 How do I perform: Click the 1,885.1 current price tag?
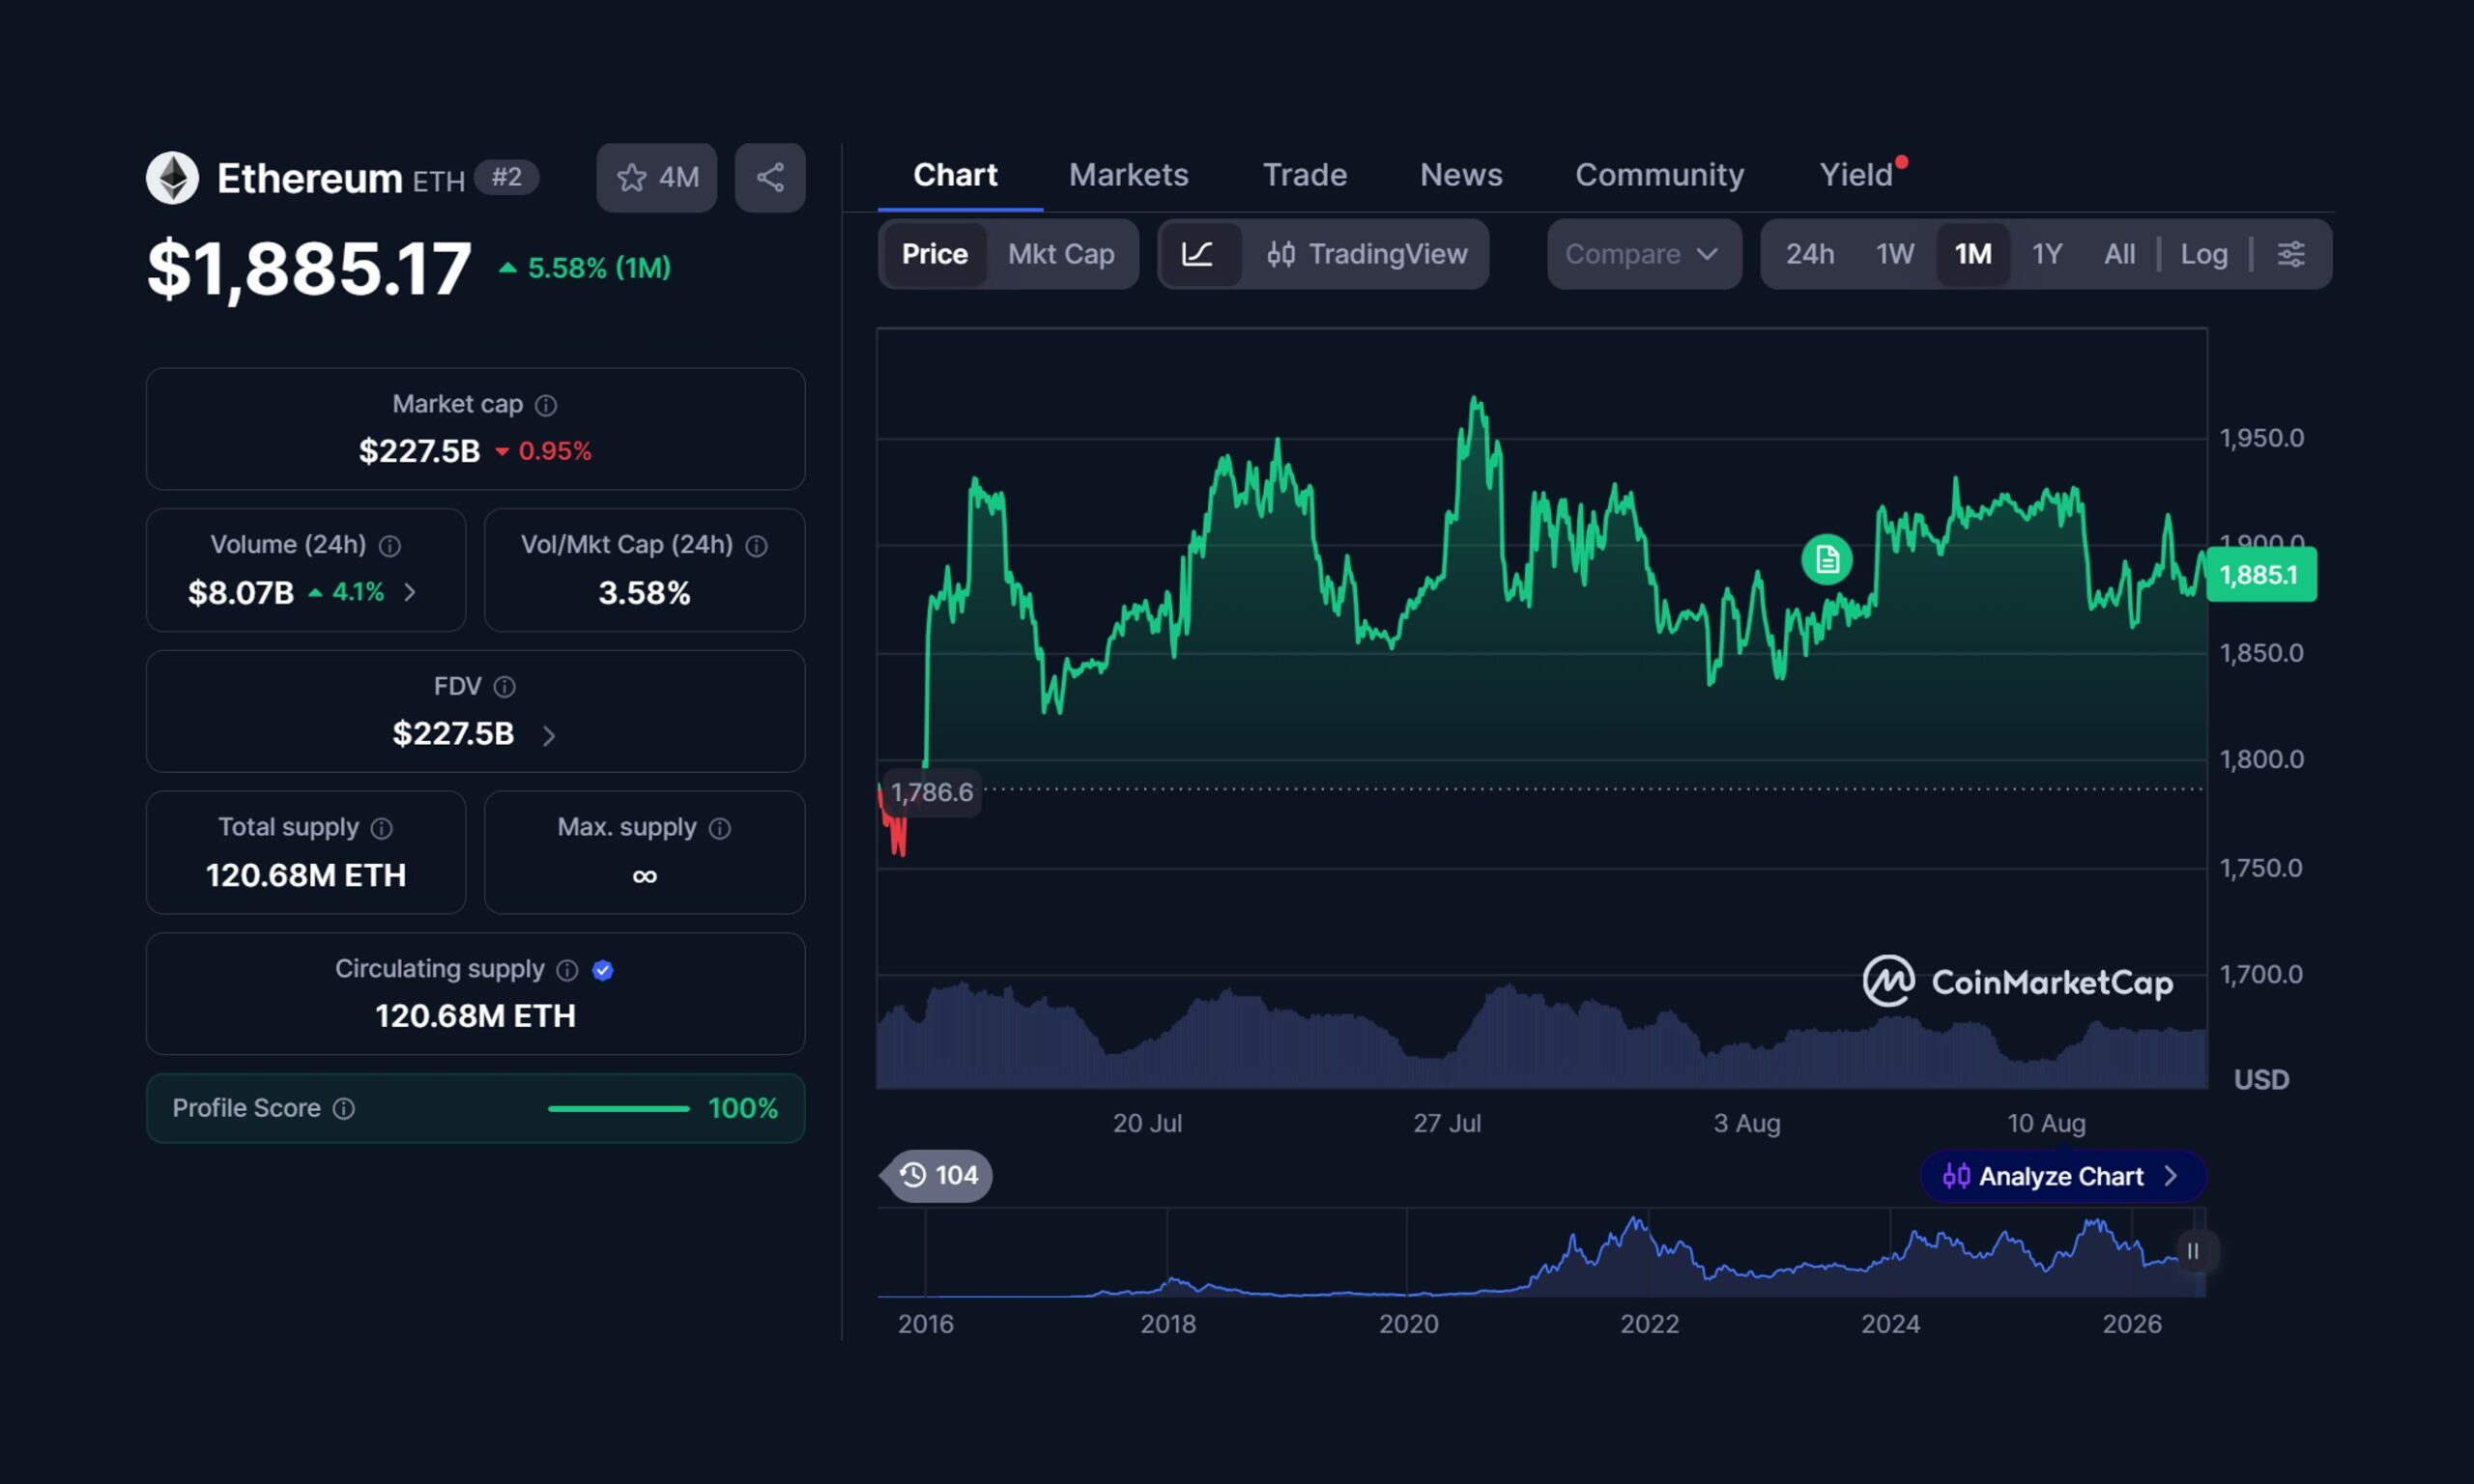click(x=2260, y=575)
